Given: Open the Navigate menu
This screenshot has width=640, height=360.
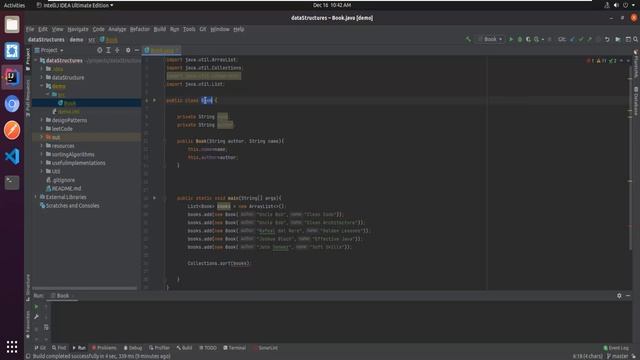Looking at the screenshot, I should tap(78, 29).
